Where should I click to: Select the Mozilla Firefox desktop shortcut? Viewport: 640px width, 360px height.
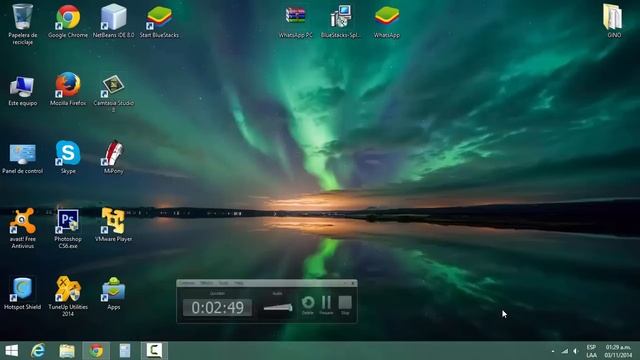click(x=68, y=89)
